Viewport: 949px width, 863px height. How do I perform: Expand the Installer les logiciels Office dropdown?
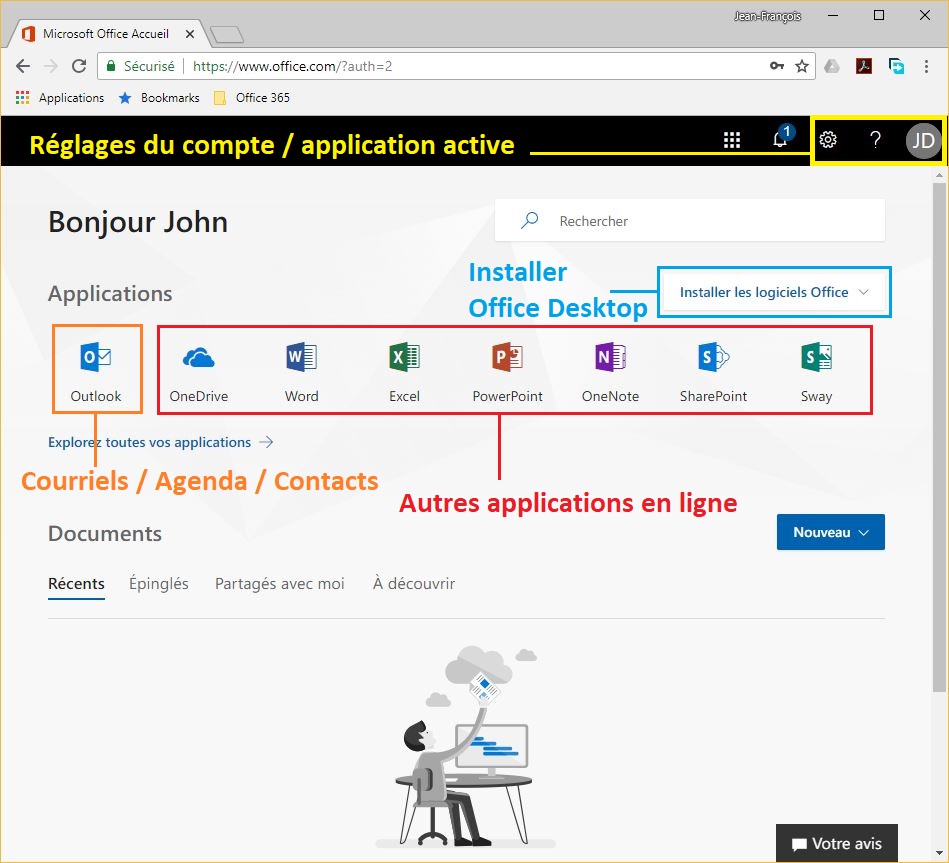tap(773, 293)
